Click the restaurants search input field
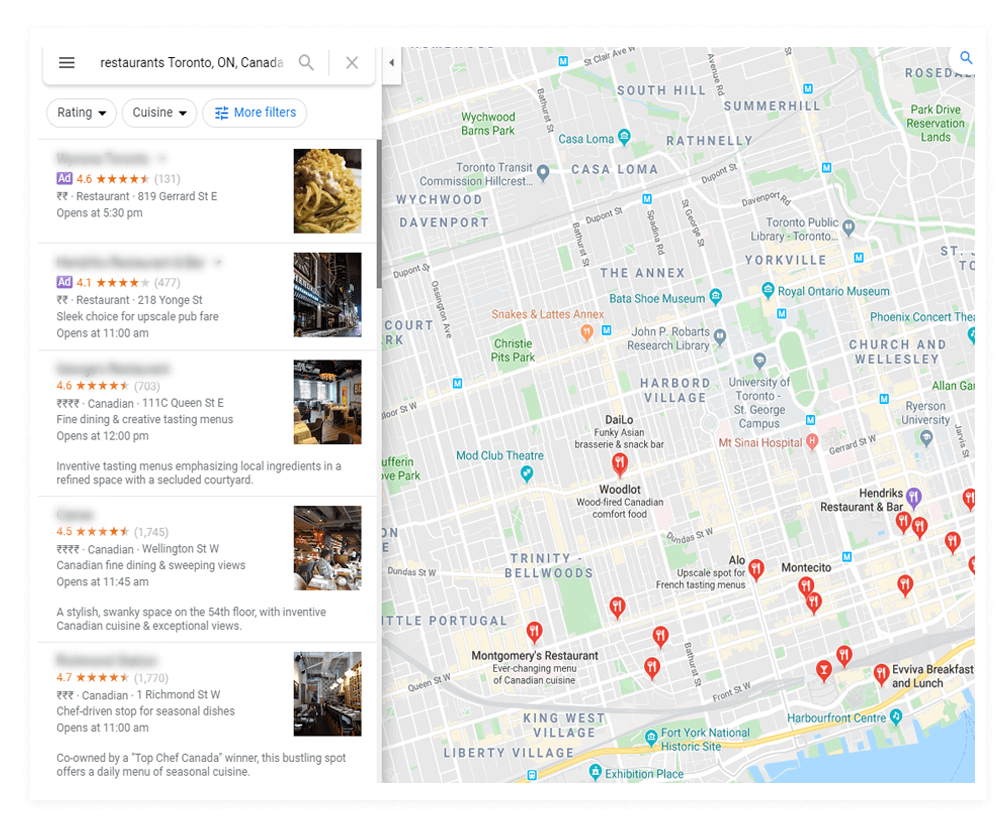The image size is (1007, 831). point(191,62)
